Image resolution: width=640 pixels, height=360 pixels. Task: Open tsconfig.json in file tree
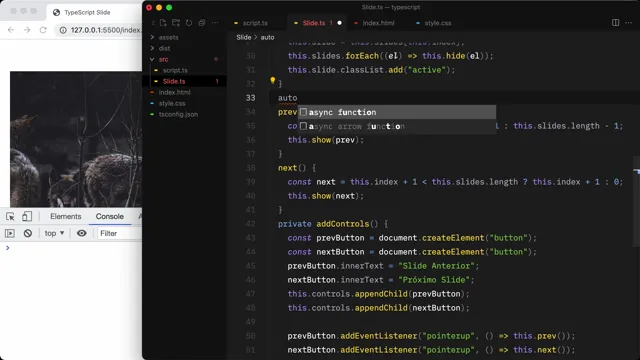[x=178, y=114]
